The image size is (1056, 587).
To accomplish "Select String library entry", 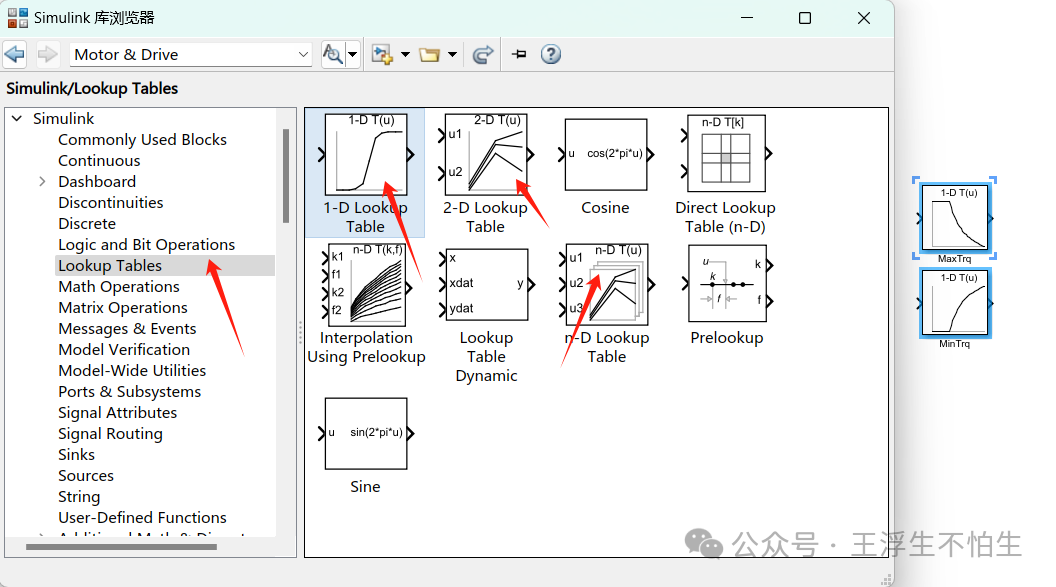I will click(79, 497).
